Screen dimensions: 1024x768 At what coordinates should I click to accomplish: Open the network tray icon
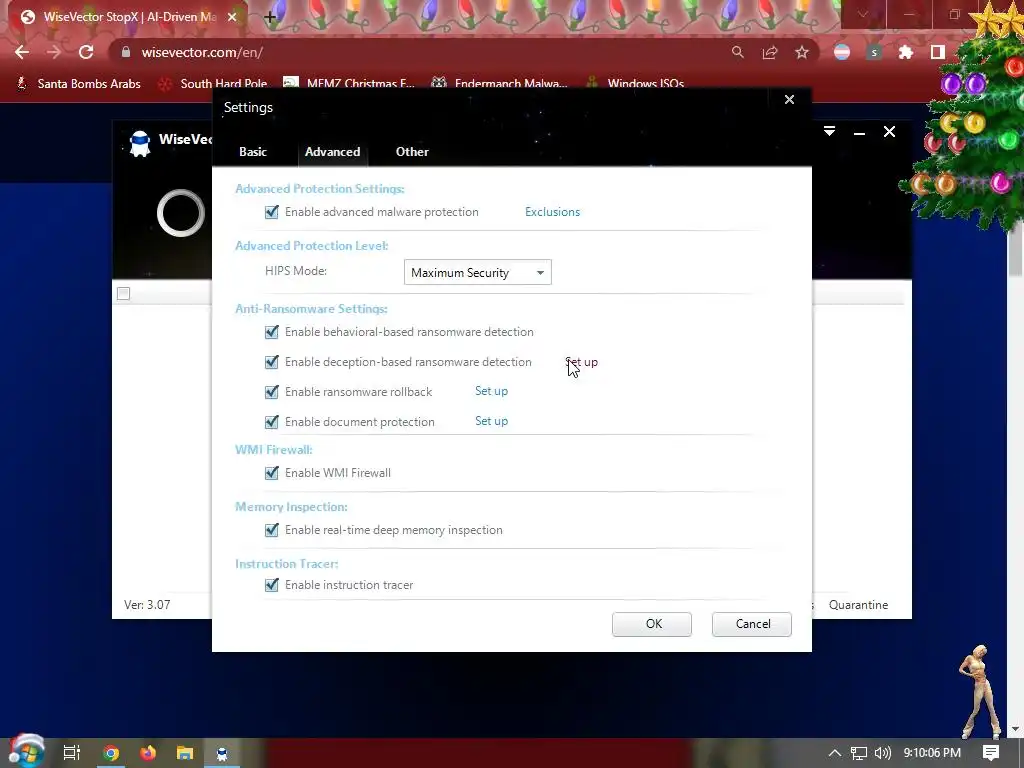[x=859, y=753]
